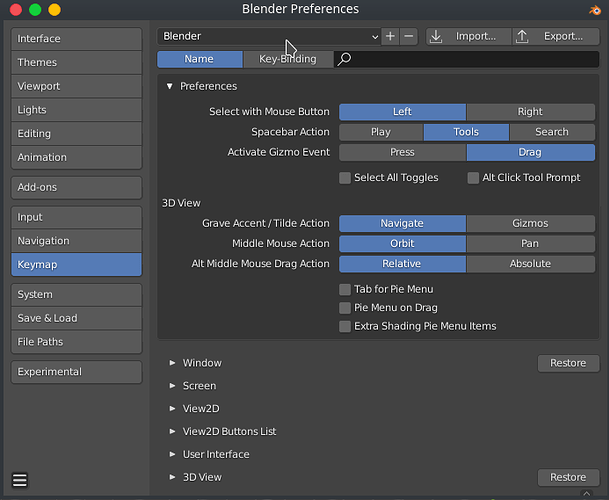The height and width of the screenshot is (500, 609).
Task: Restore the Window keymap defaults
Action: click(568, 363)
